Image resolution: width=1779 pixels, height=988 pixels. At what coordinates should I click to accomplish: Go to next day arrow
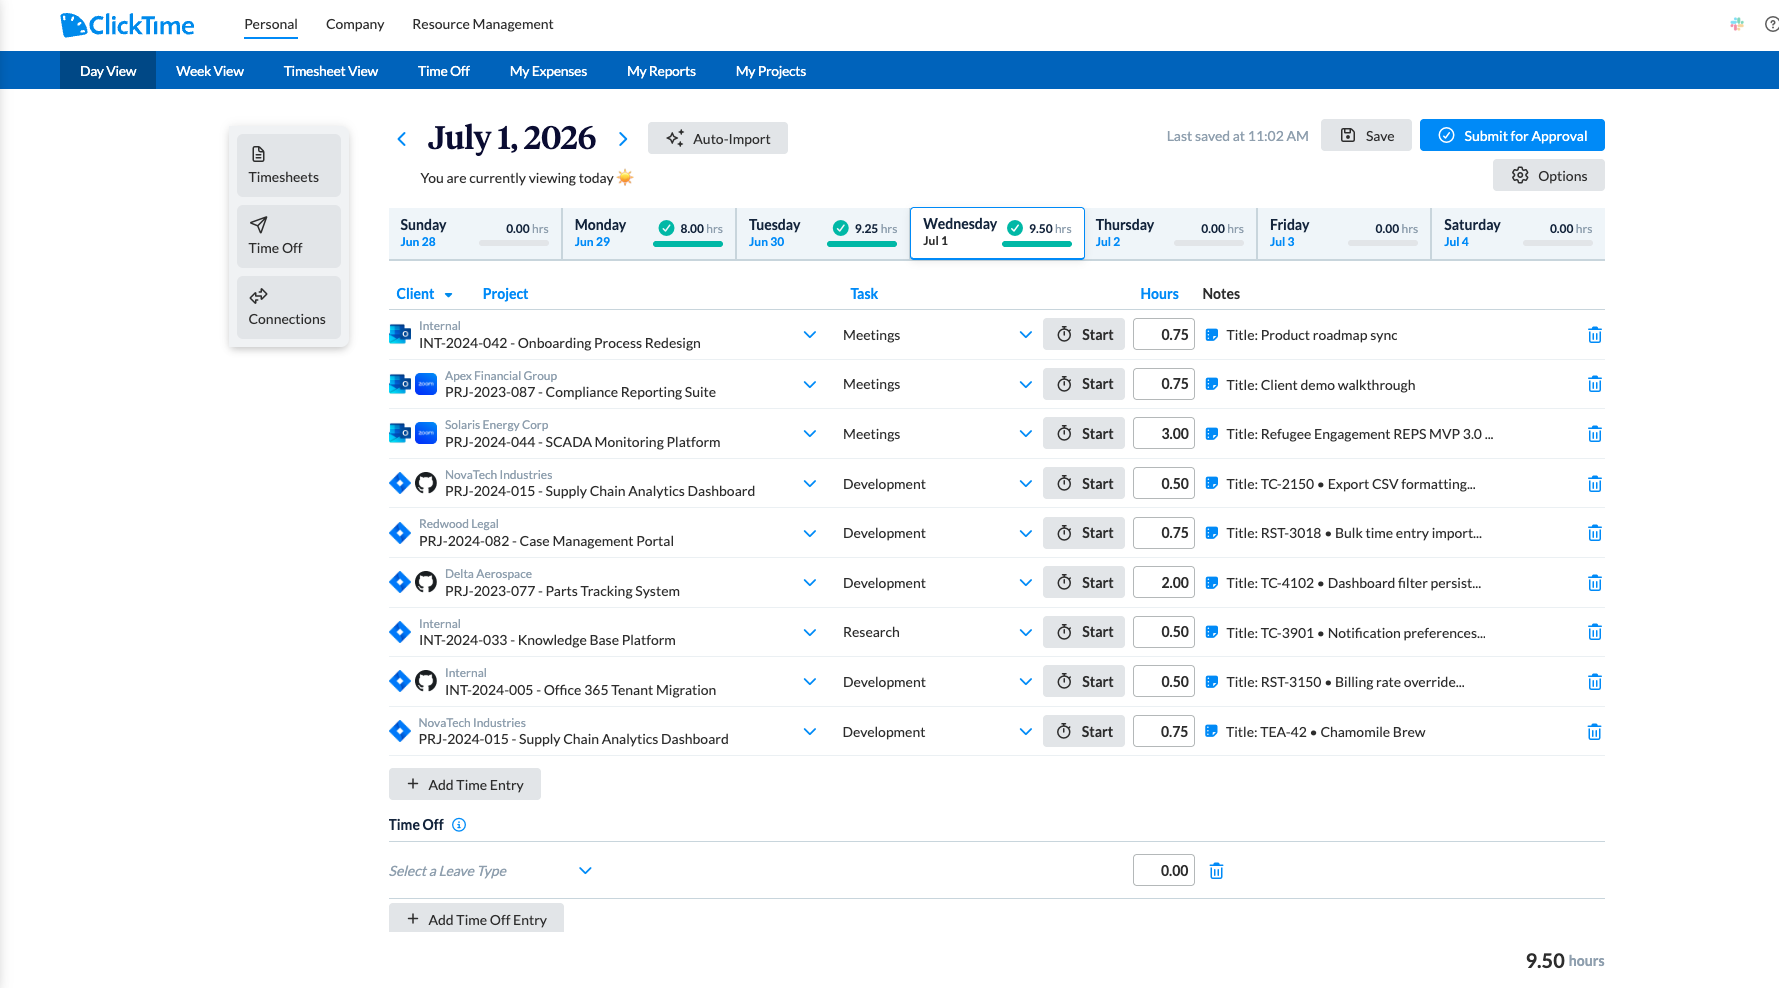[x=623, y=139]
